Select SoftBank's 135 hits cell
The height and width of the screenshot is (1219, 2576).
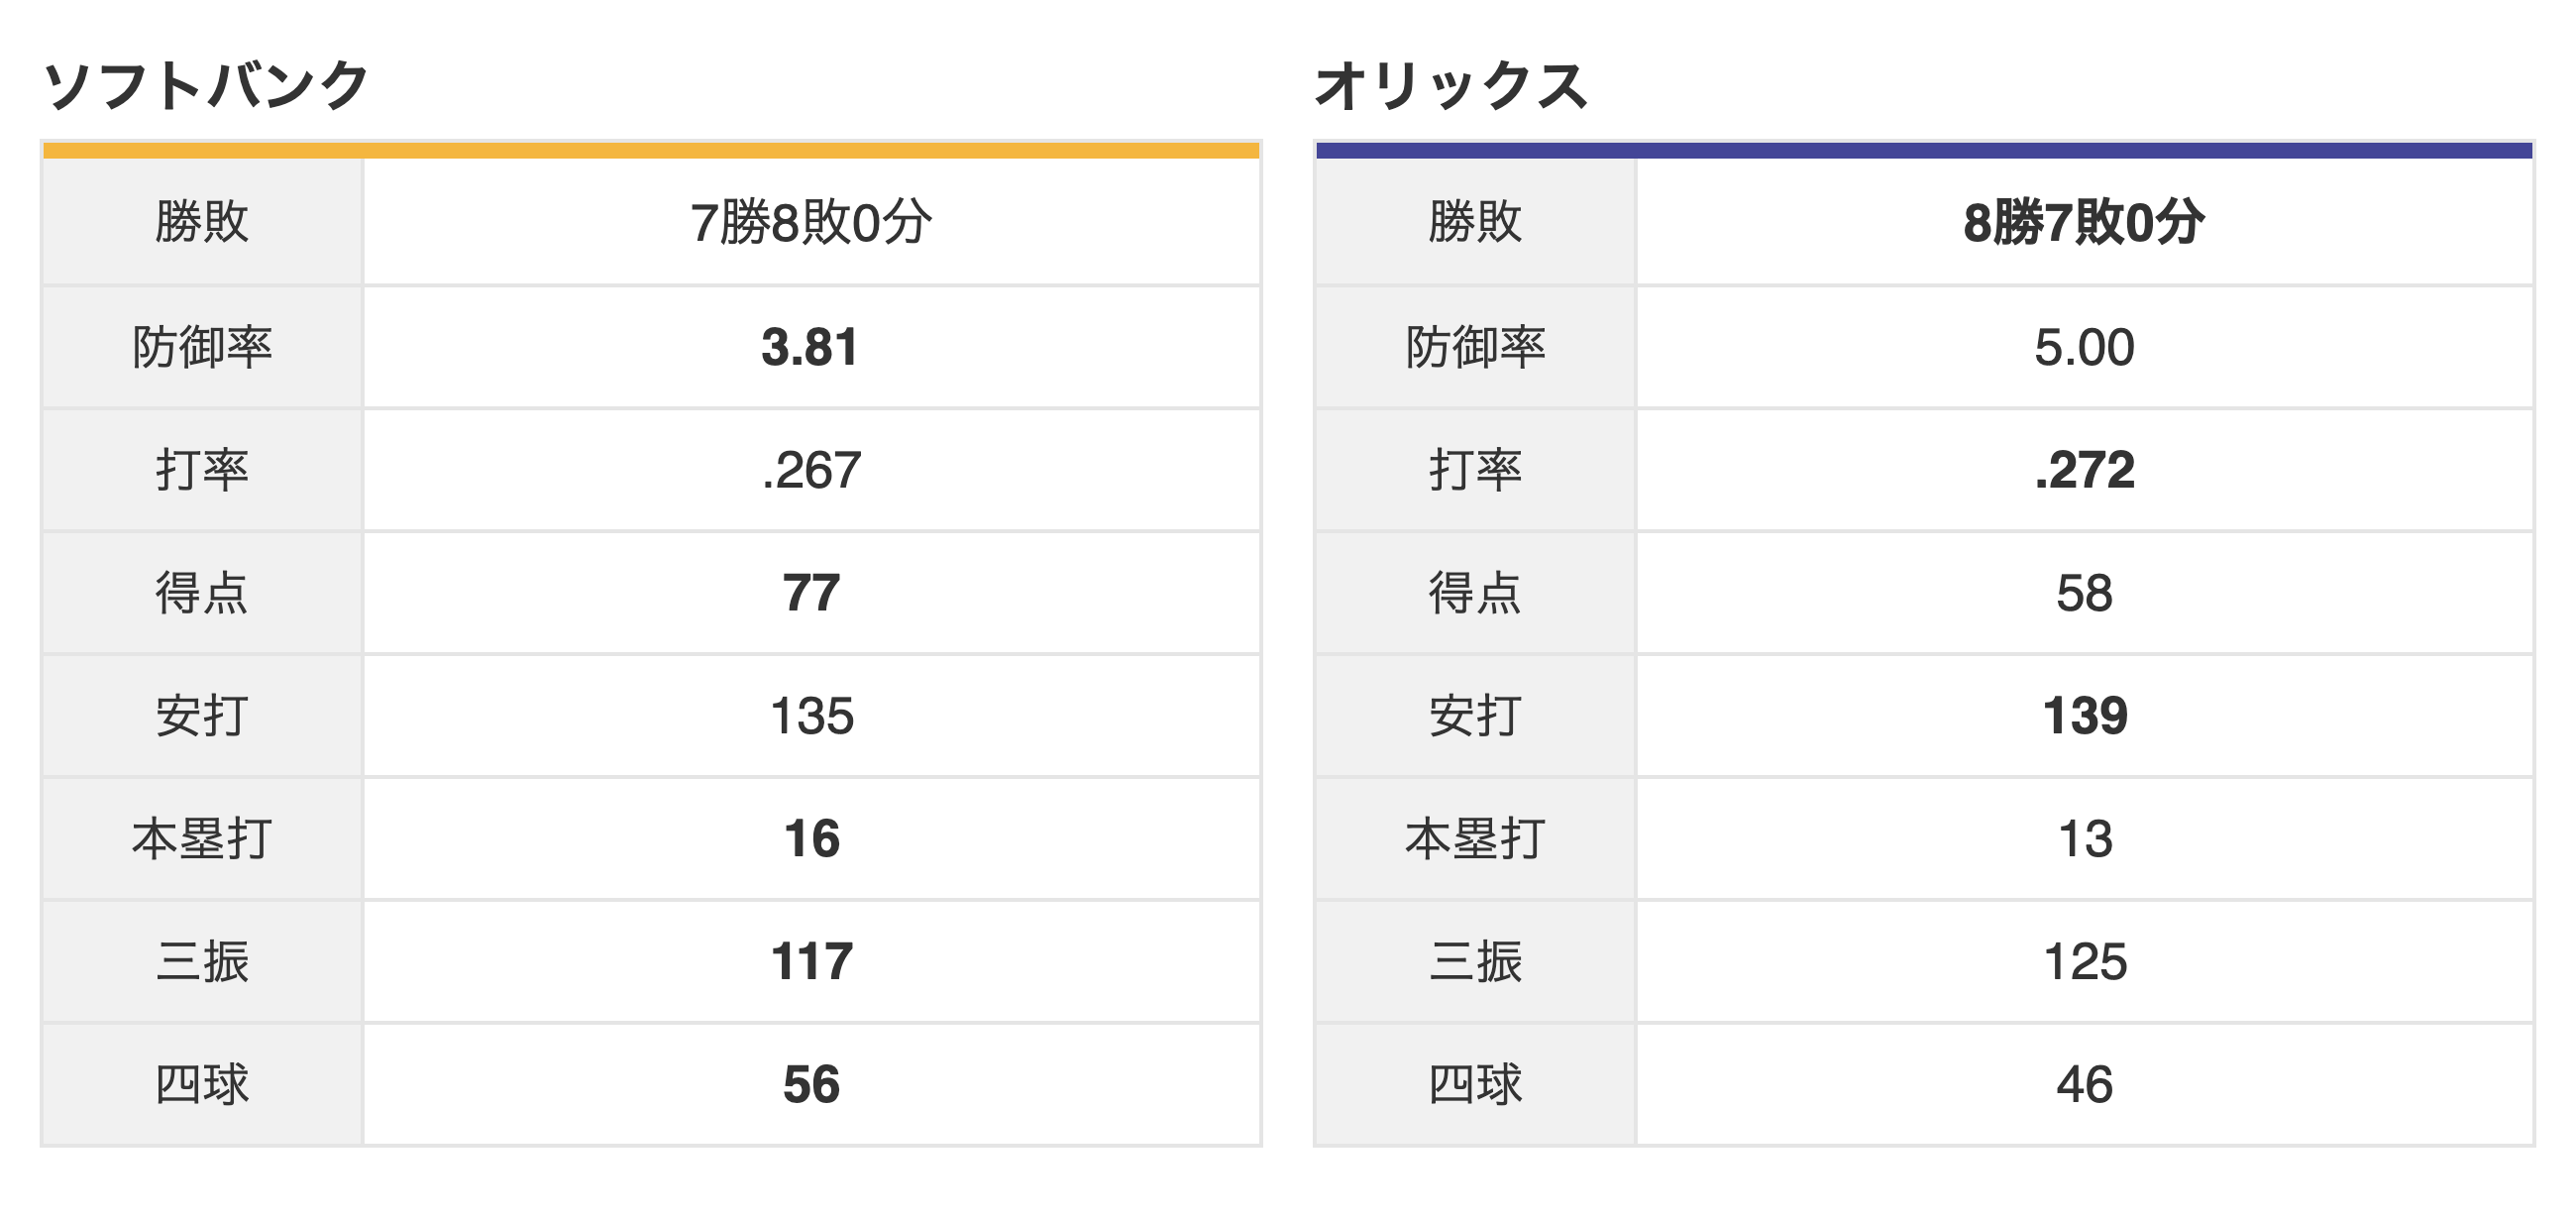coord(811,716)
